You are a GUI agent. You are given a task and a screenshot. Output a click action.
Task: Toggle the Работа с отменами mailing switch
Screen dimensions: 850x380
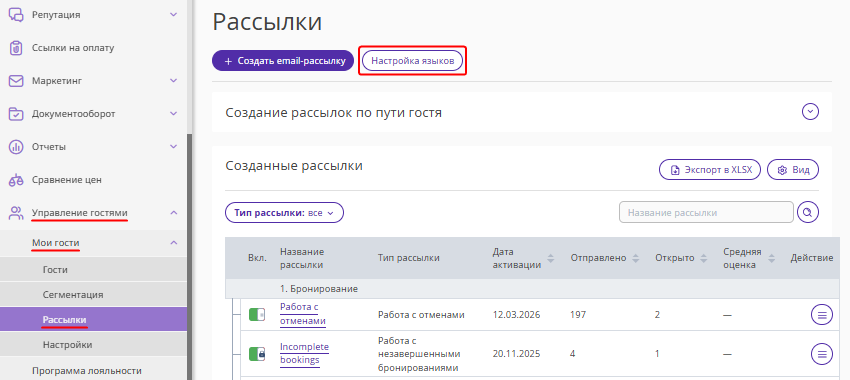(257, 314)
